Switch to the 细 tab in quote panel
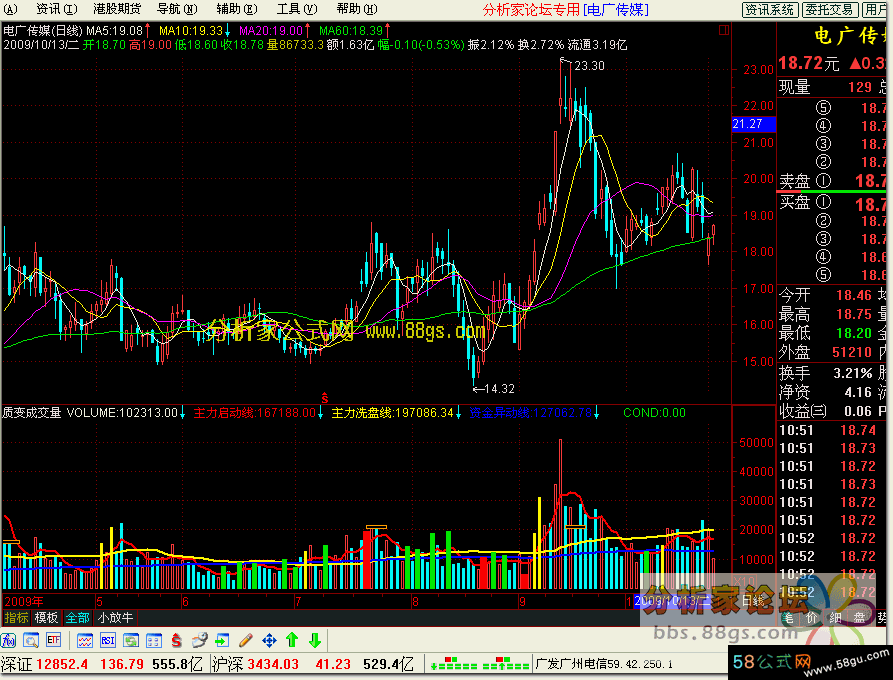This screenshot has height=680, width=893. pyautogui.click(x=835, y=618)
